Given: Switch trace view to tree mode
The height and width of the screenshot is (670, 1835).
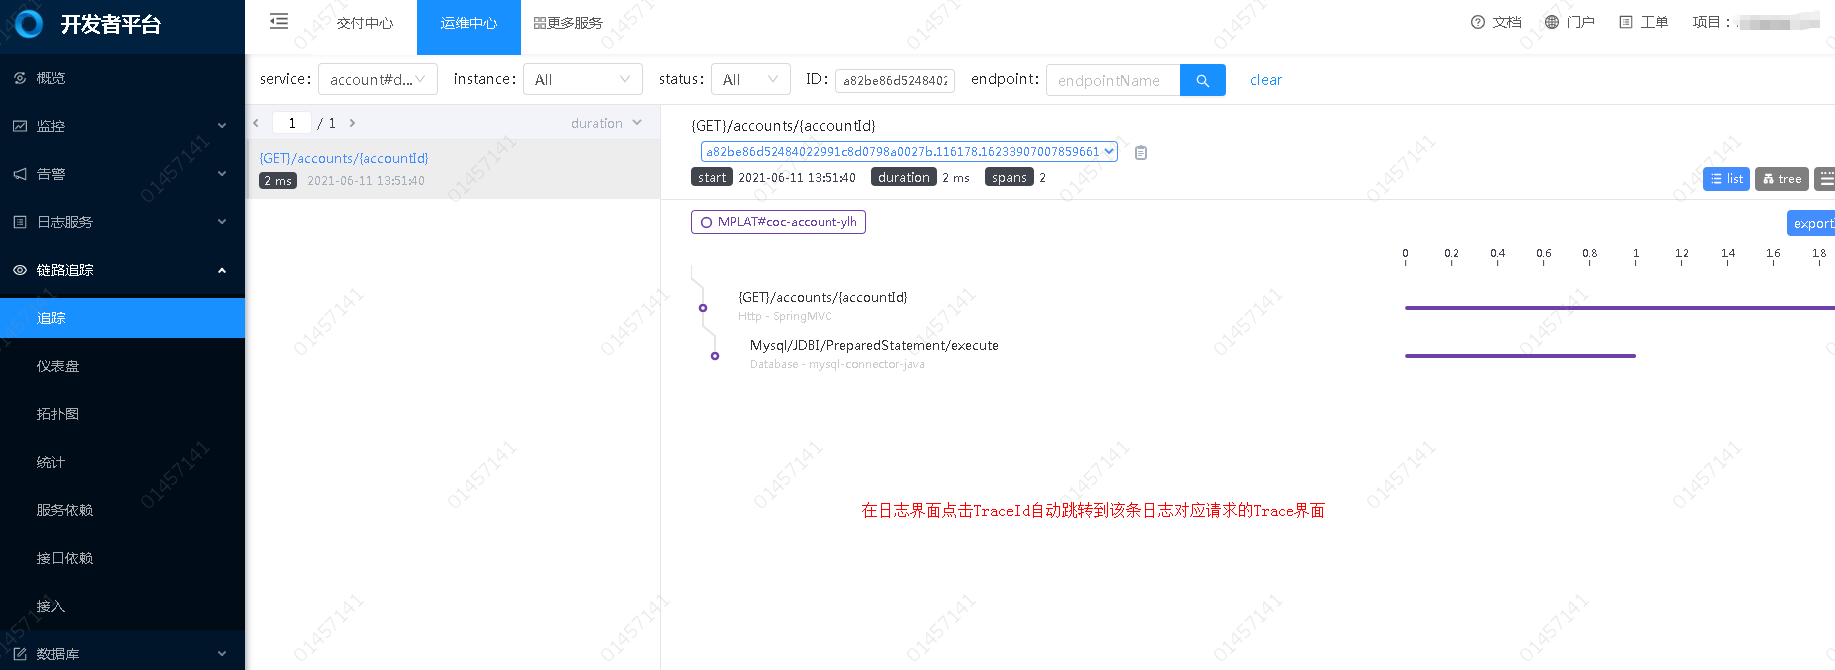Looking at the screenshot, I should click(x=1781, y=179).
